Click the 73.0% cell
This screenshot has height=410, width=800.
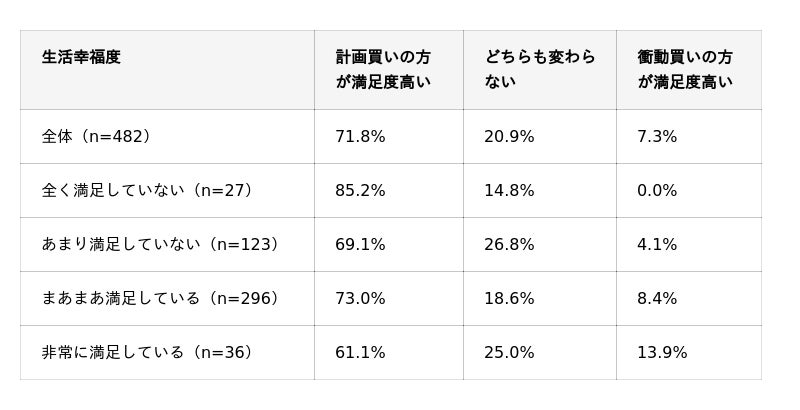pos(360,299)
